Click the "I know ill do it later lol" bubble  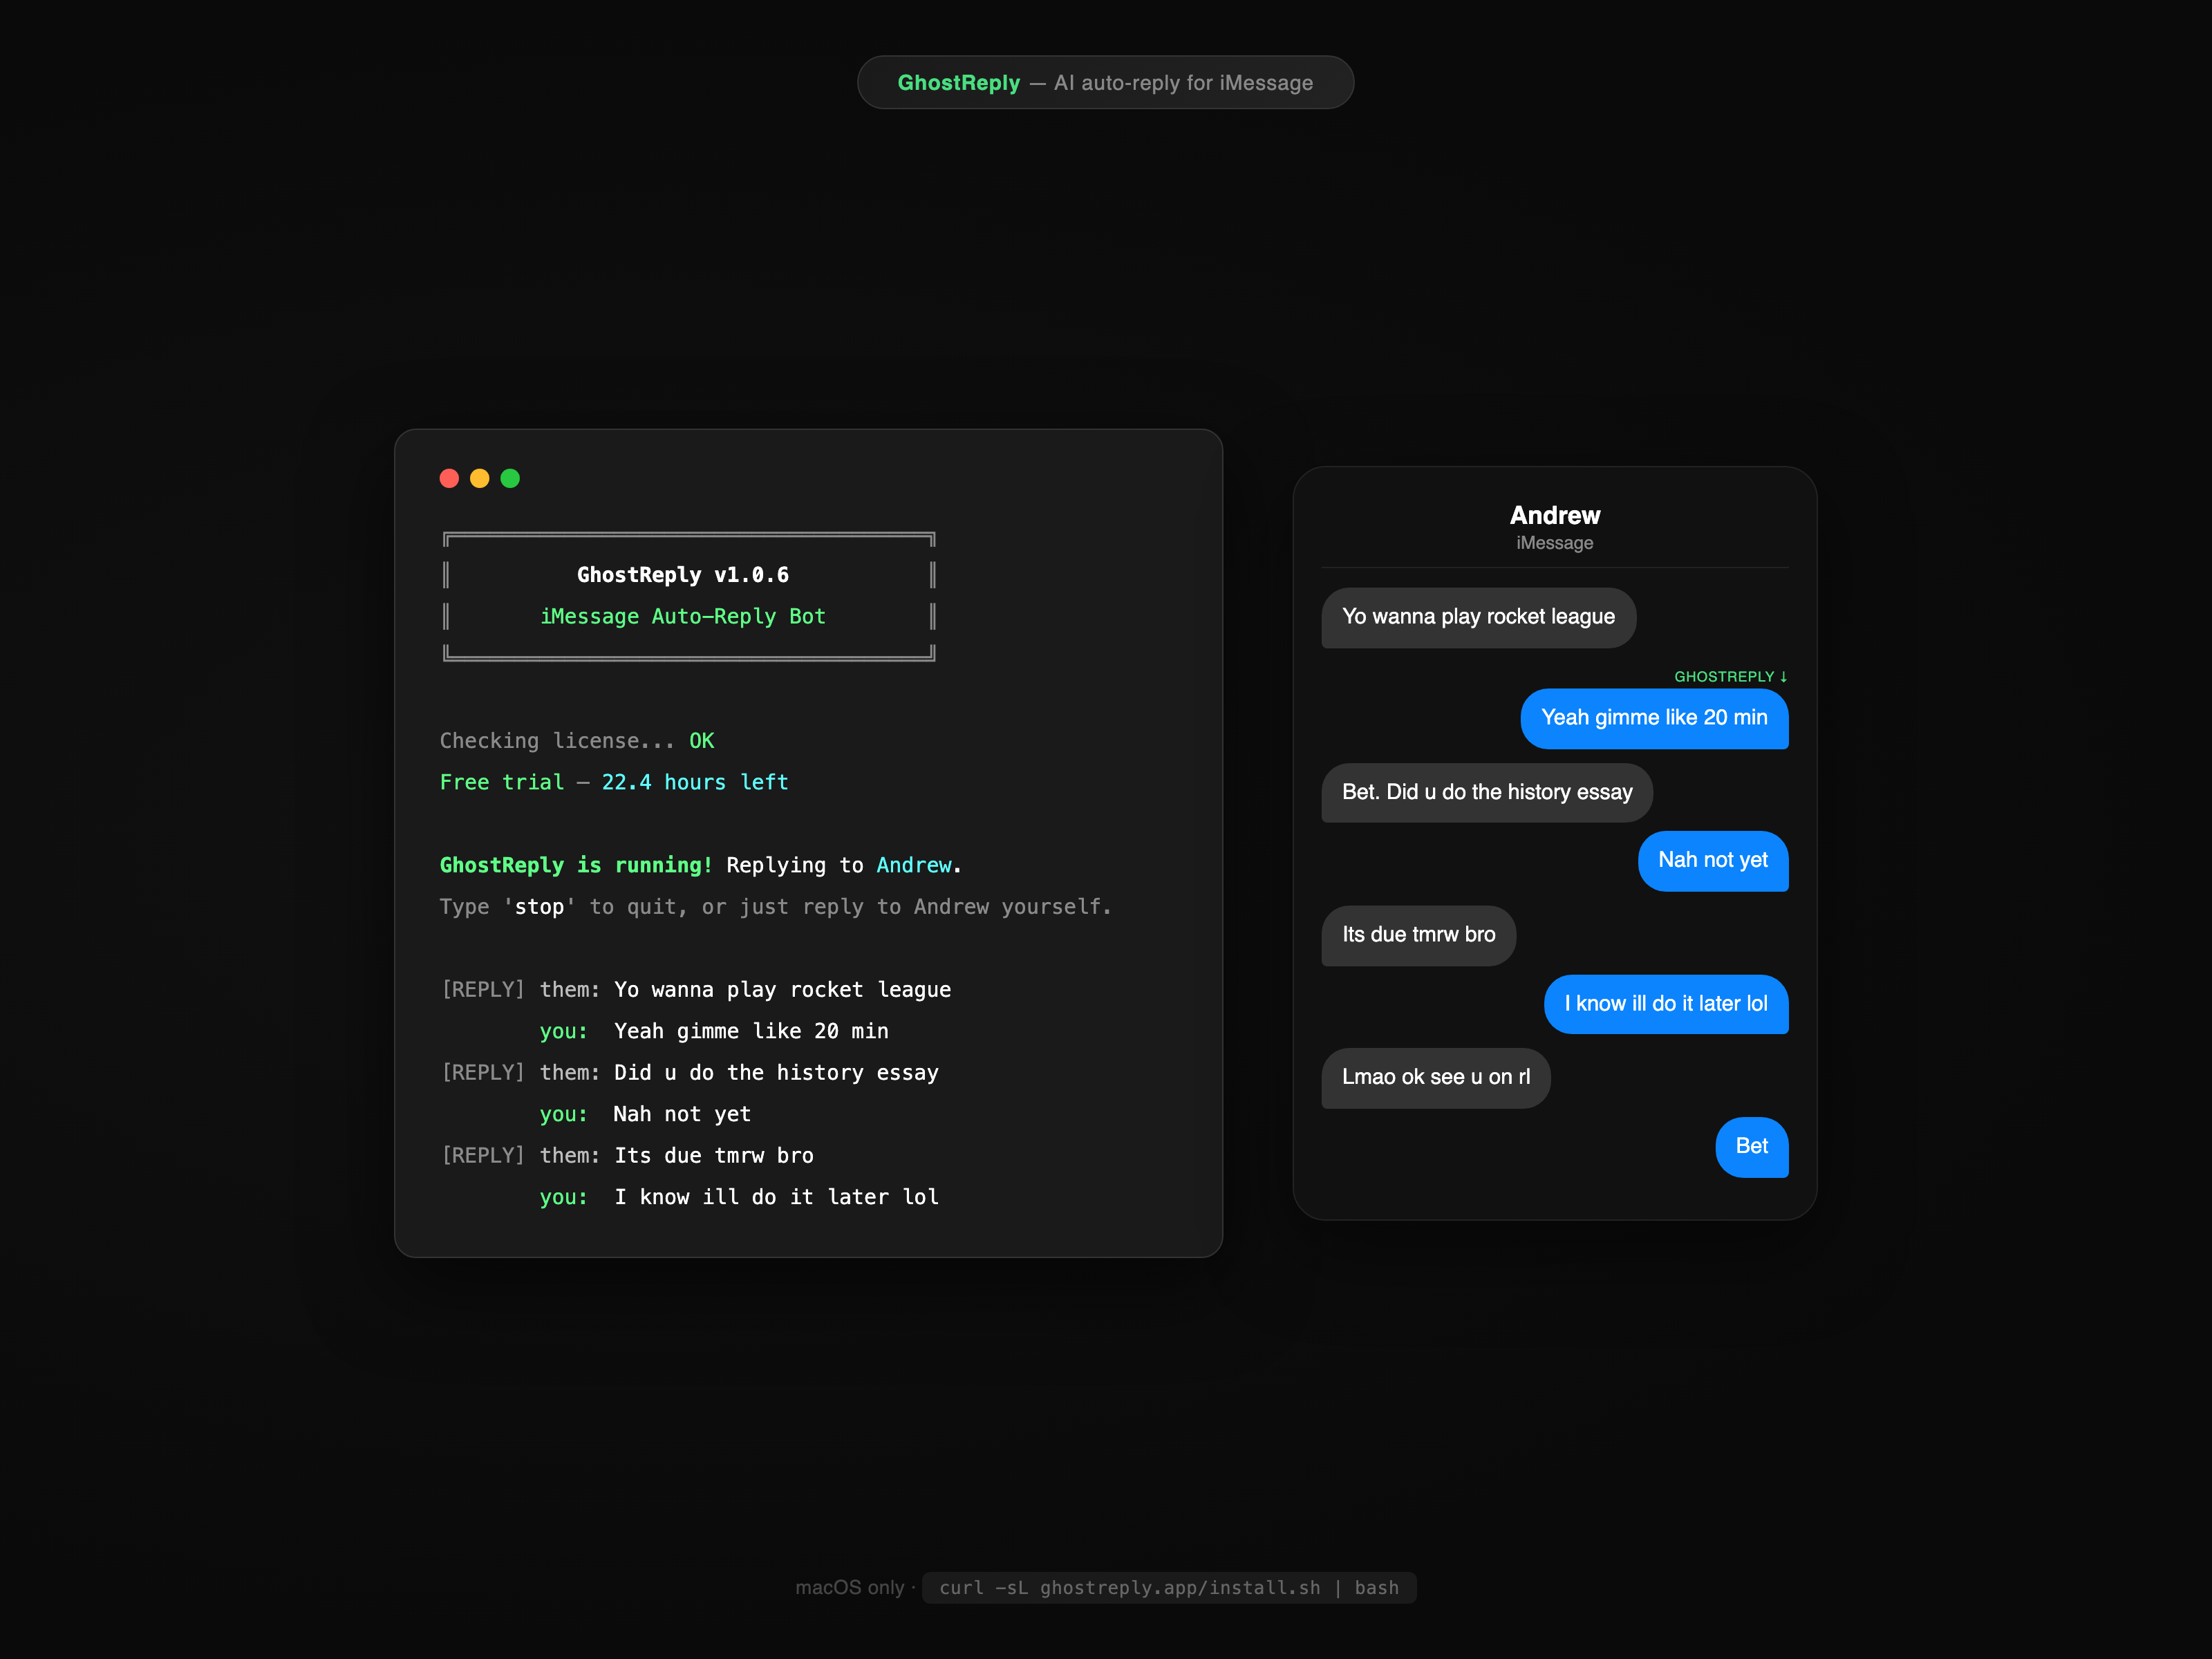(x=1665, y=1004)
